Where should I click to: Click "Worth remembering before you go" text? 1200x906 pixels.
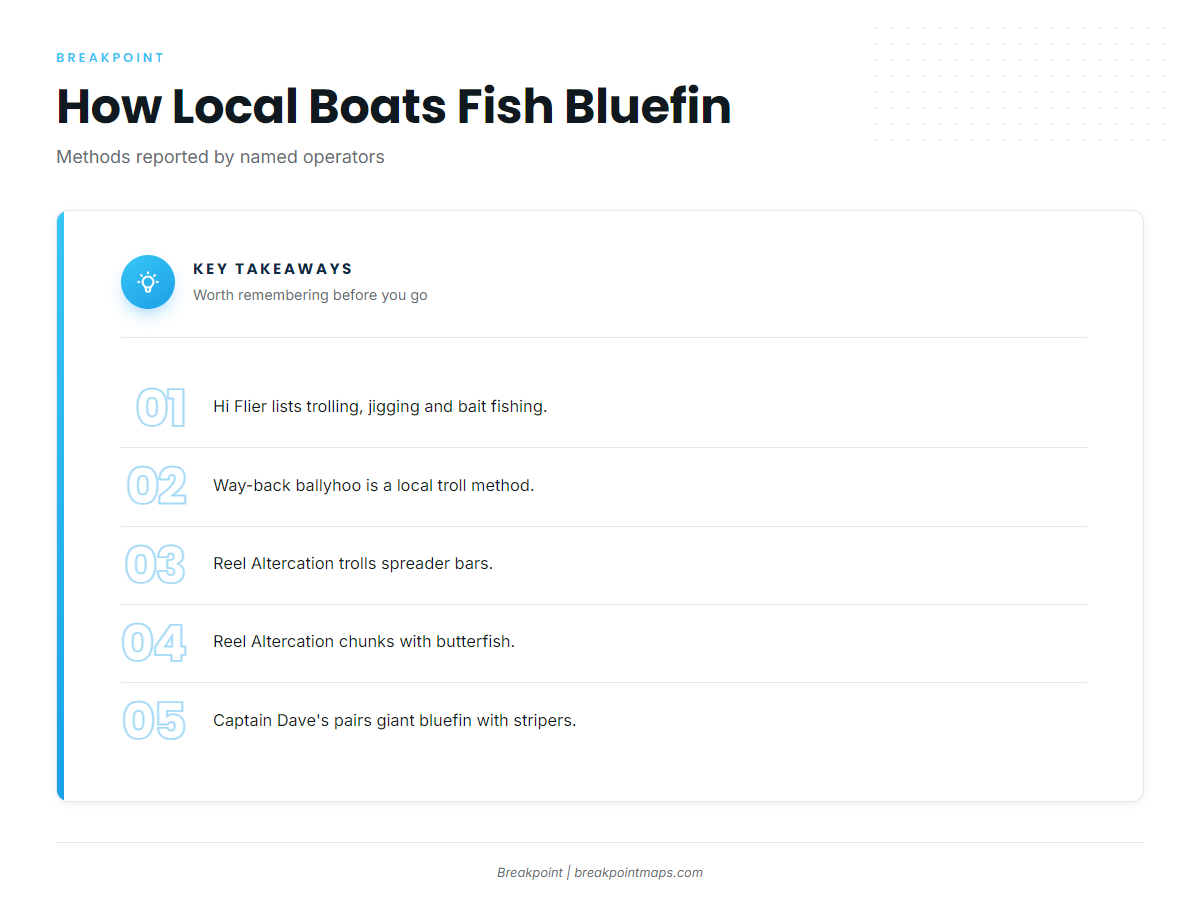(310, 295)
